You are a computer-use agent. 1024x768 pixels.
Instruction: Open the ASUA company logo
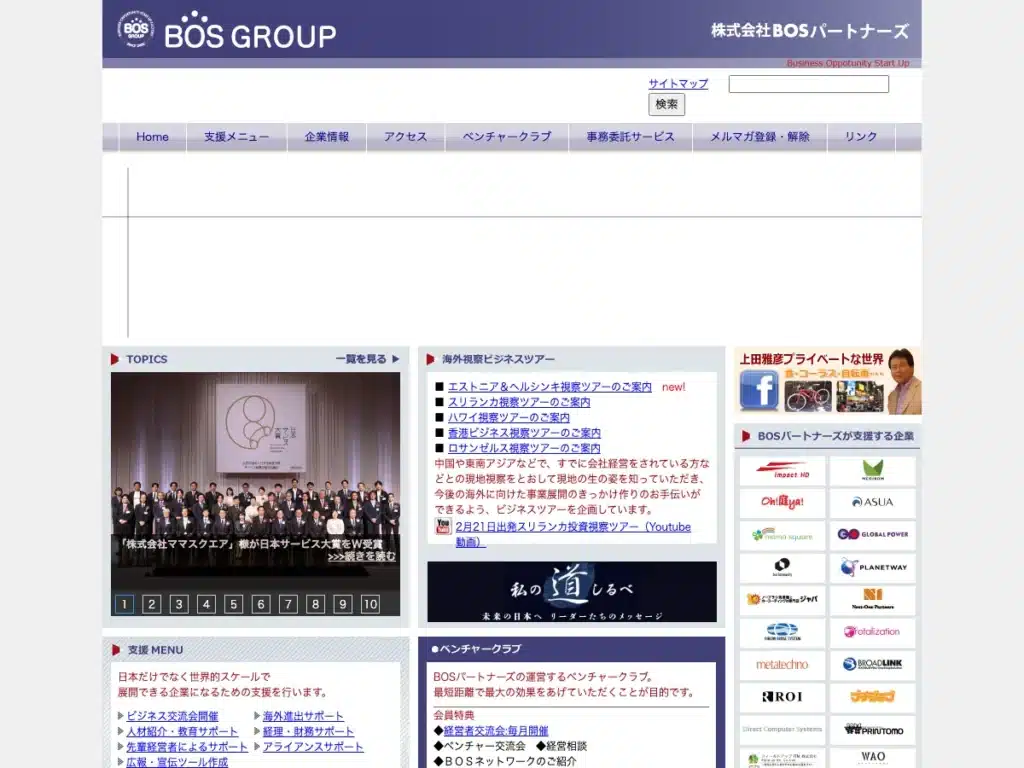point(872,502)
